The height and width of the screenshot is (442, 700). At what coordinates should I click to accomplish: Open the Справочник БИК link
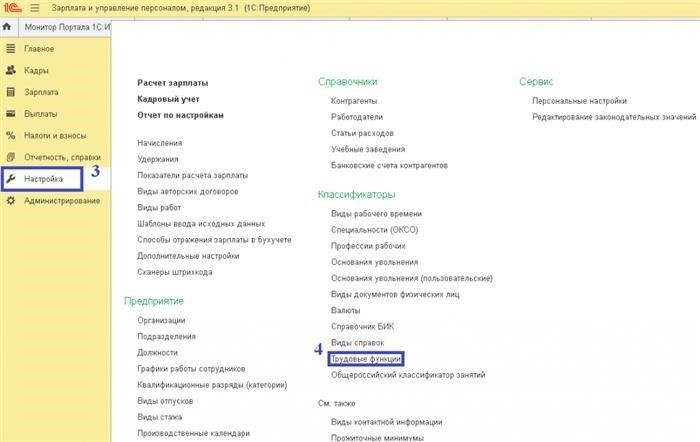(362, 326)
